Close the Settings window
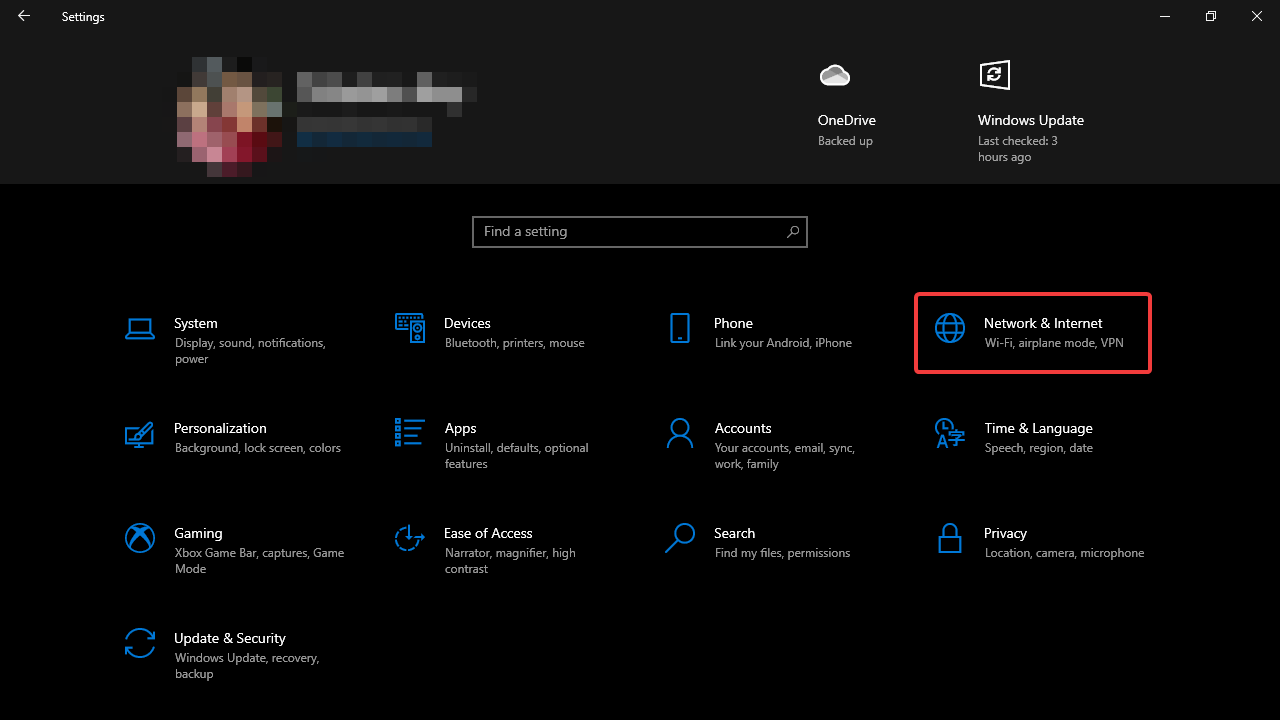This screenshot has height=720, width=1280. click(x=1257, y=16)
